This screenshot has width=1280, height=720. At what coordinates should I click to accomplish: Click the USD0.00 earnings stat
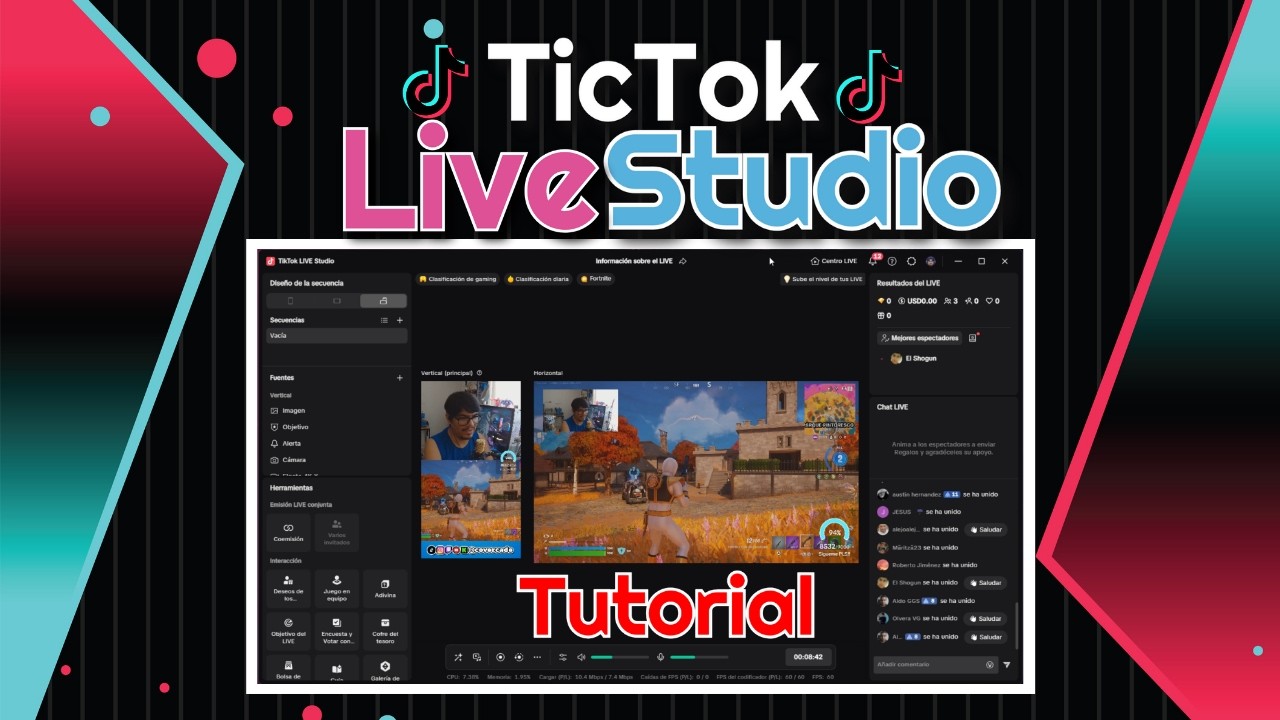tap(918, 301)
